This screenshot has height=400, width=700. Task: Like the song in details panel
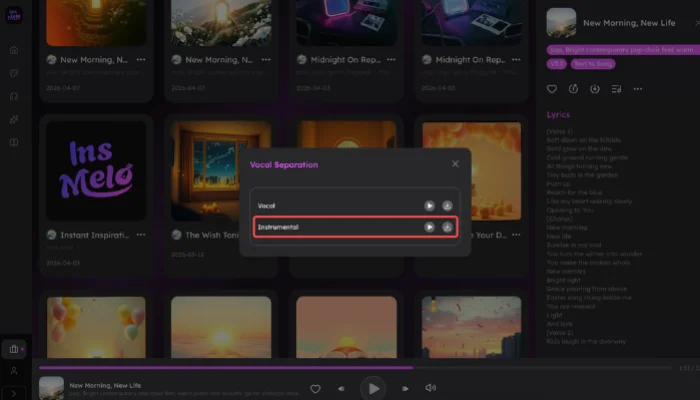(x=552, y=89)
